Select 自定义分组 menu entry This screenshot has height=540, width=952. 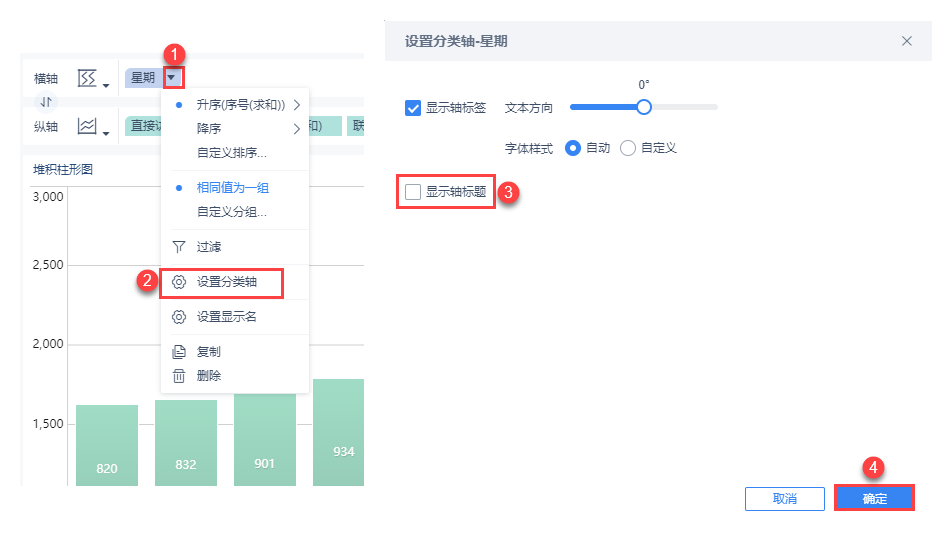(231, 212)
